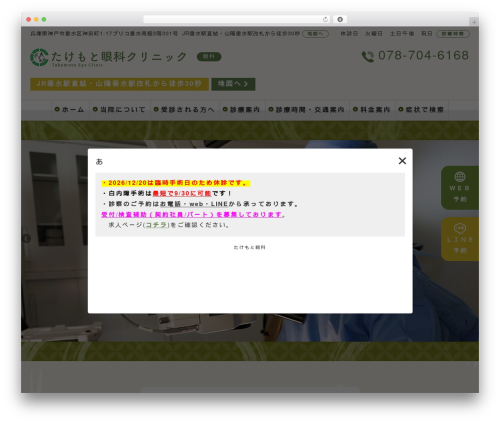Click the 2026/12/20 臨時手術日 highlighted notice

click(176, 183)
